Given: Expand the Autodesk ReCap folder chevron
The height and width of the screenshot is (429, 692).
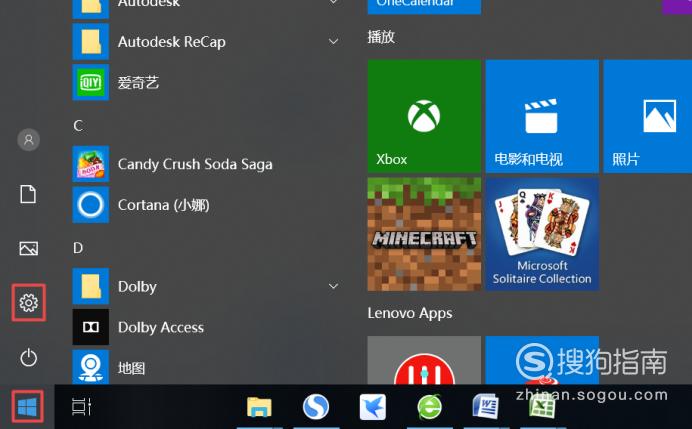Looking at the screenshot, I should click(334, 41).
